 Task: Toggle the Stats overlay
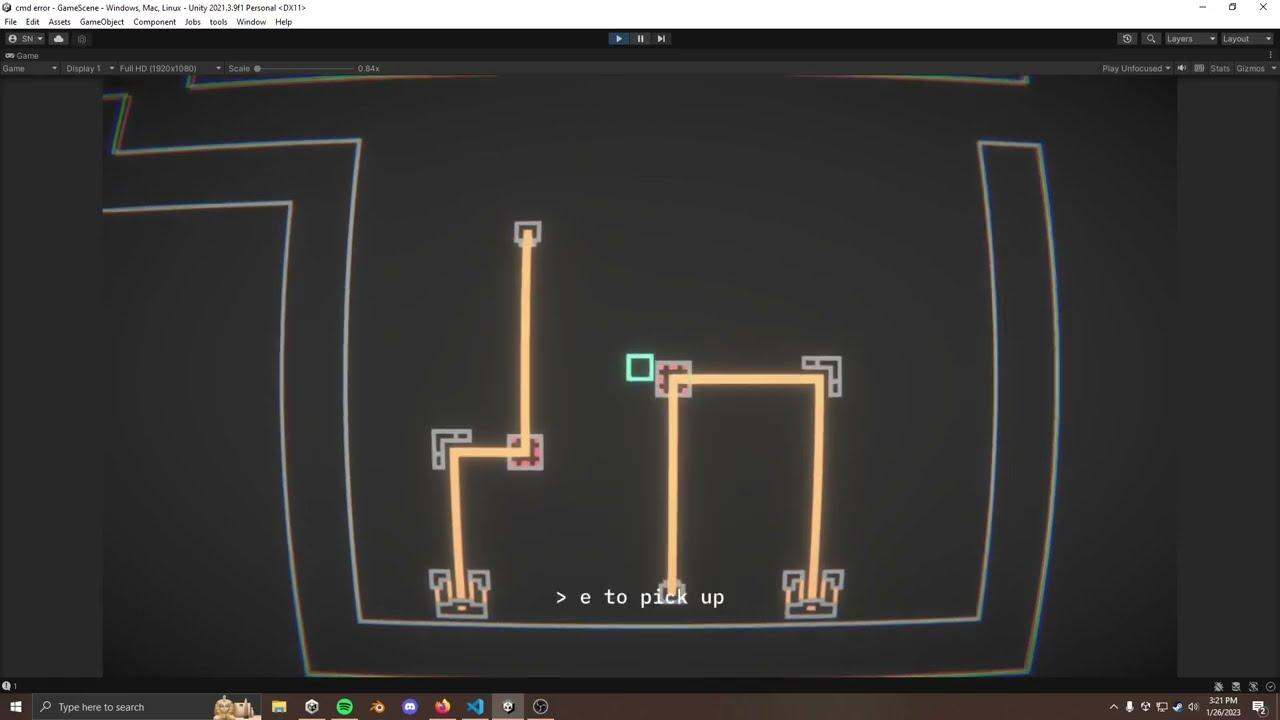point(1219,68)
